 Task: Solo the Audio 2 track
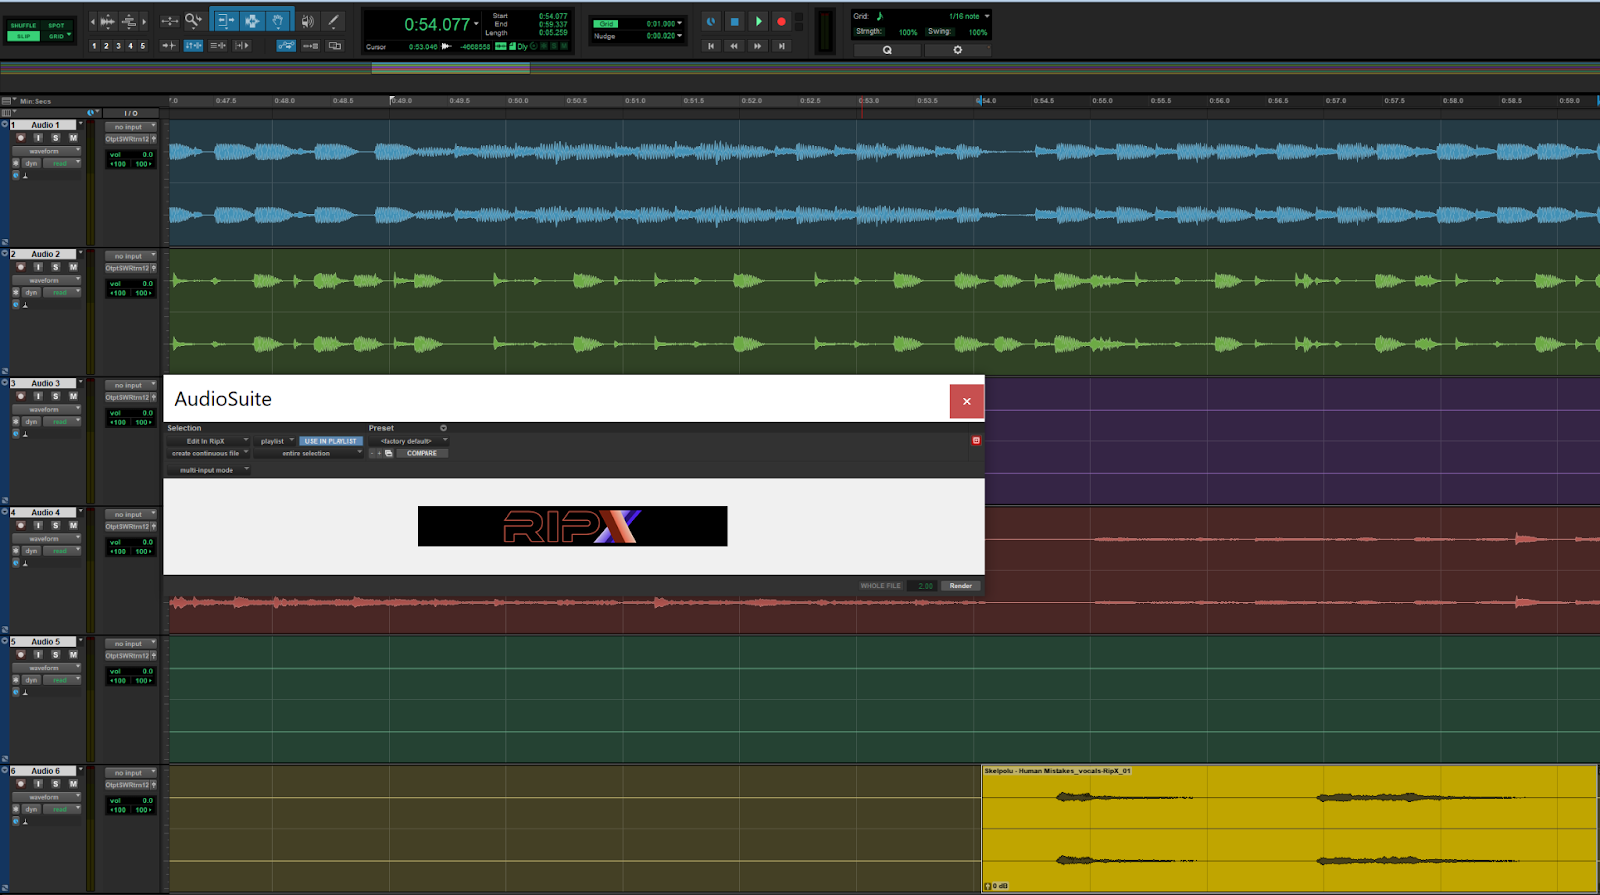point(56,267)
